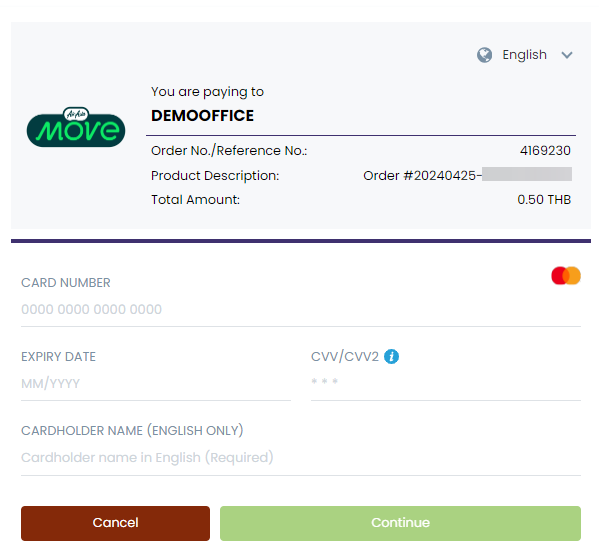Click the CVV/CVV2 label text
The width and height of the screenshot is (599, 552).
click(x=345, y=357)
